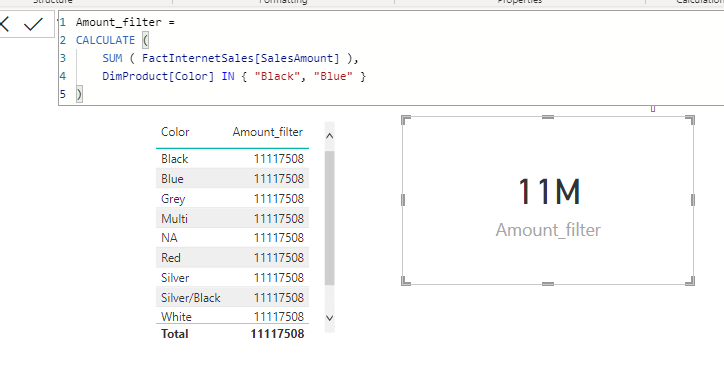The height and width of the screenshot is (388, 724).
Task: Click the Red row amount value 11117508
Action: [278, 258]
